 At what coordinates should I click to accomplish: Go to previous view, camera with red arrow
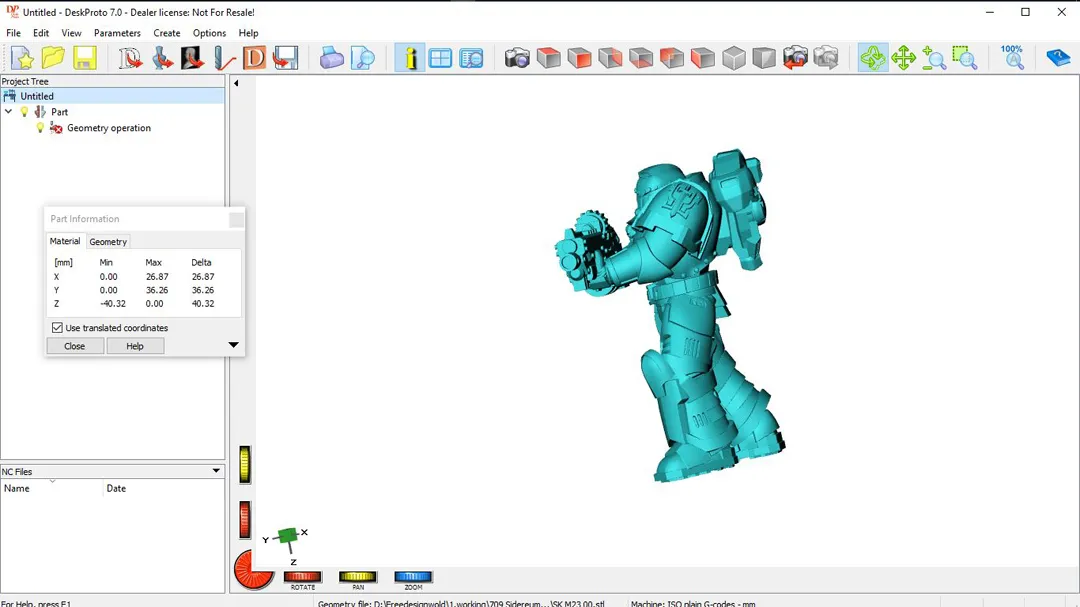[795, 58]
